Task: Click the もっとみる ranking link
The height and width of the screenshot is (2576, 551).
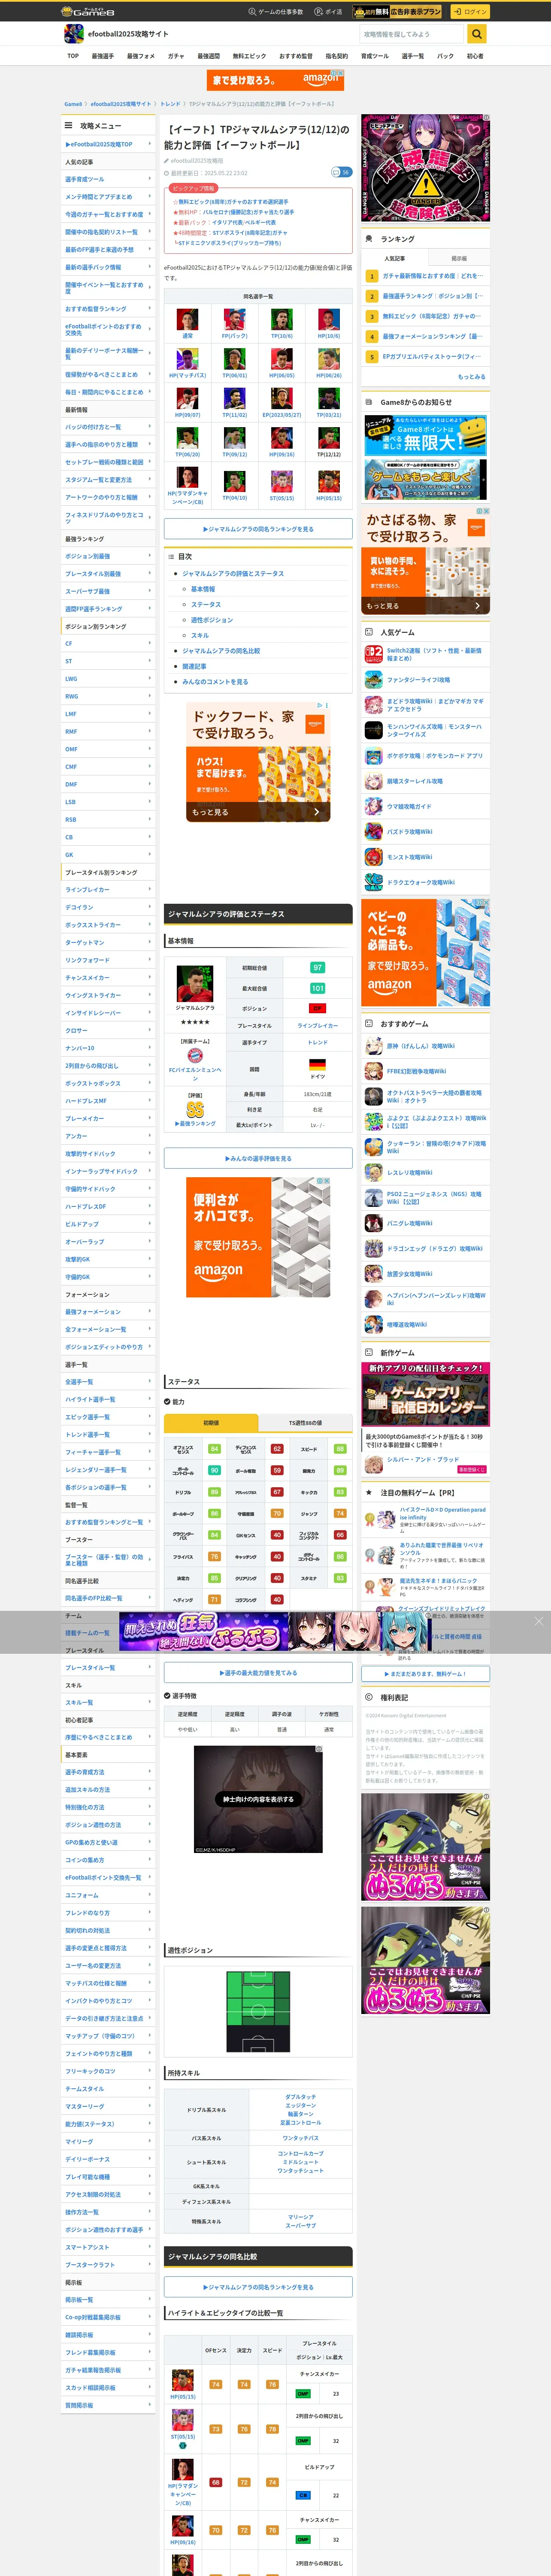Action: click(x=471, y=377)
